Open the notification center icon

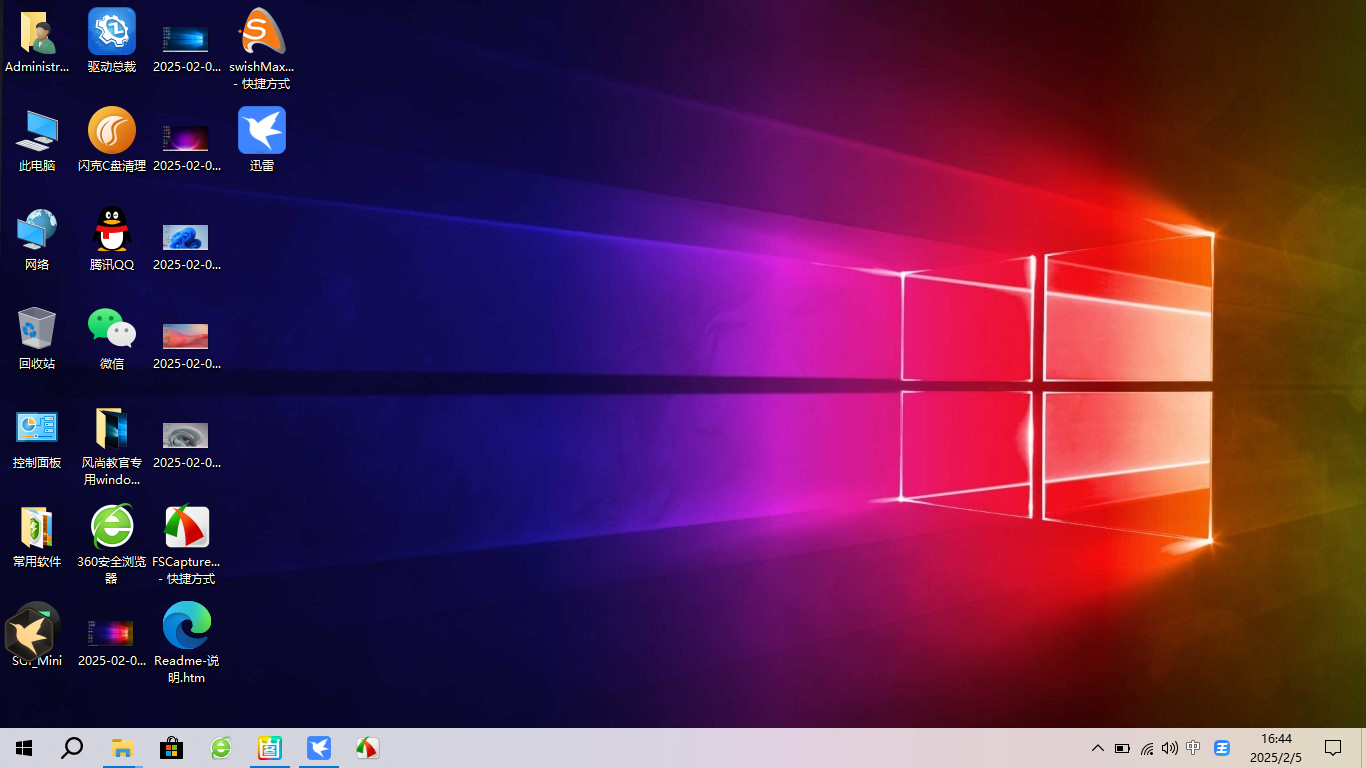coord(1333,748)
